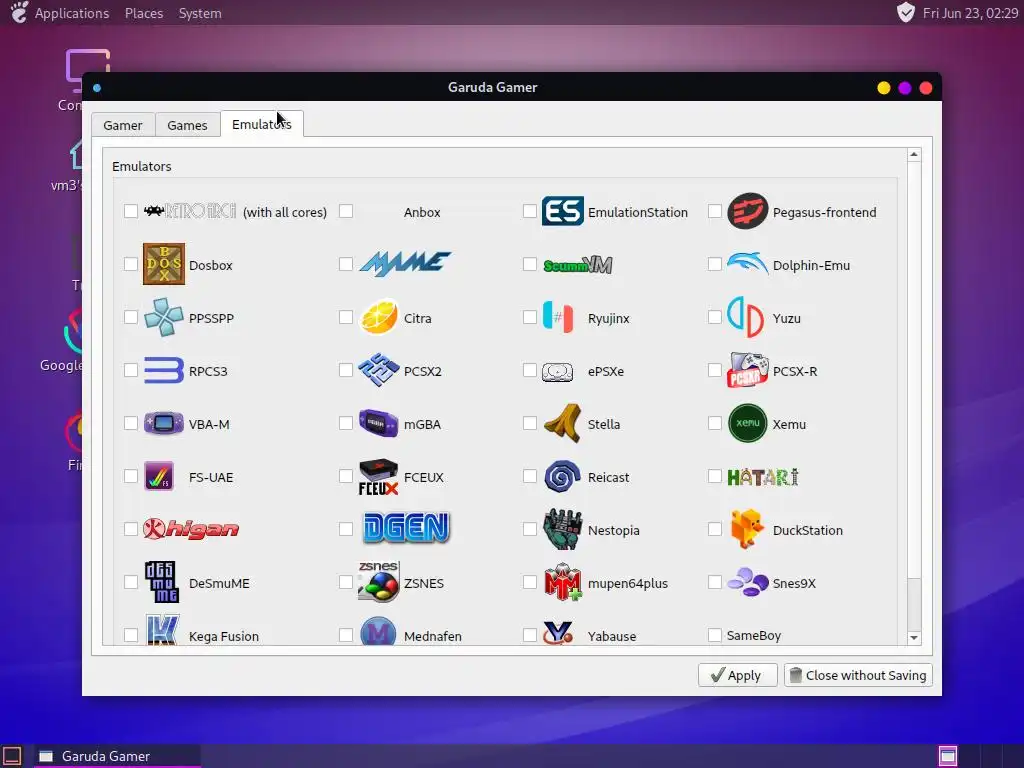The image size is (1024, 768).
Task: Click the Apply button
Action: [737, 675]
